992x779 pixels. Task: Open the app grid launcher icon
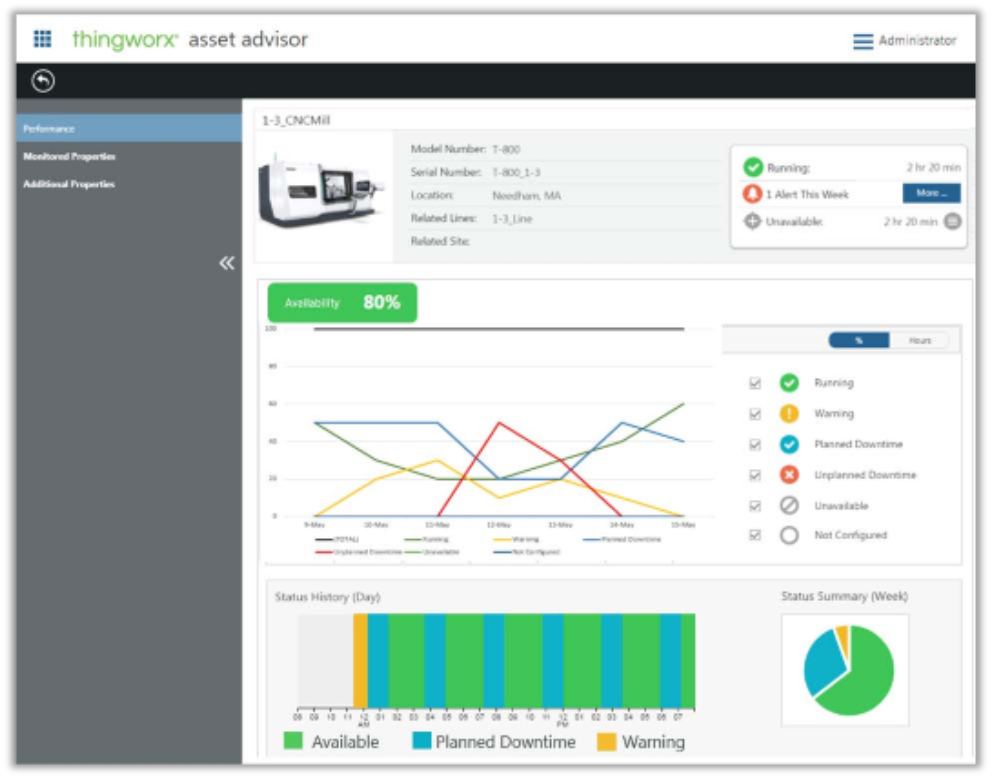point(42,39)
